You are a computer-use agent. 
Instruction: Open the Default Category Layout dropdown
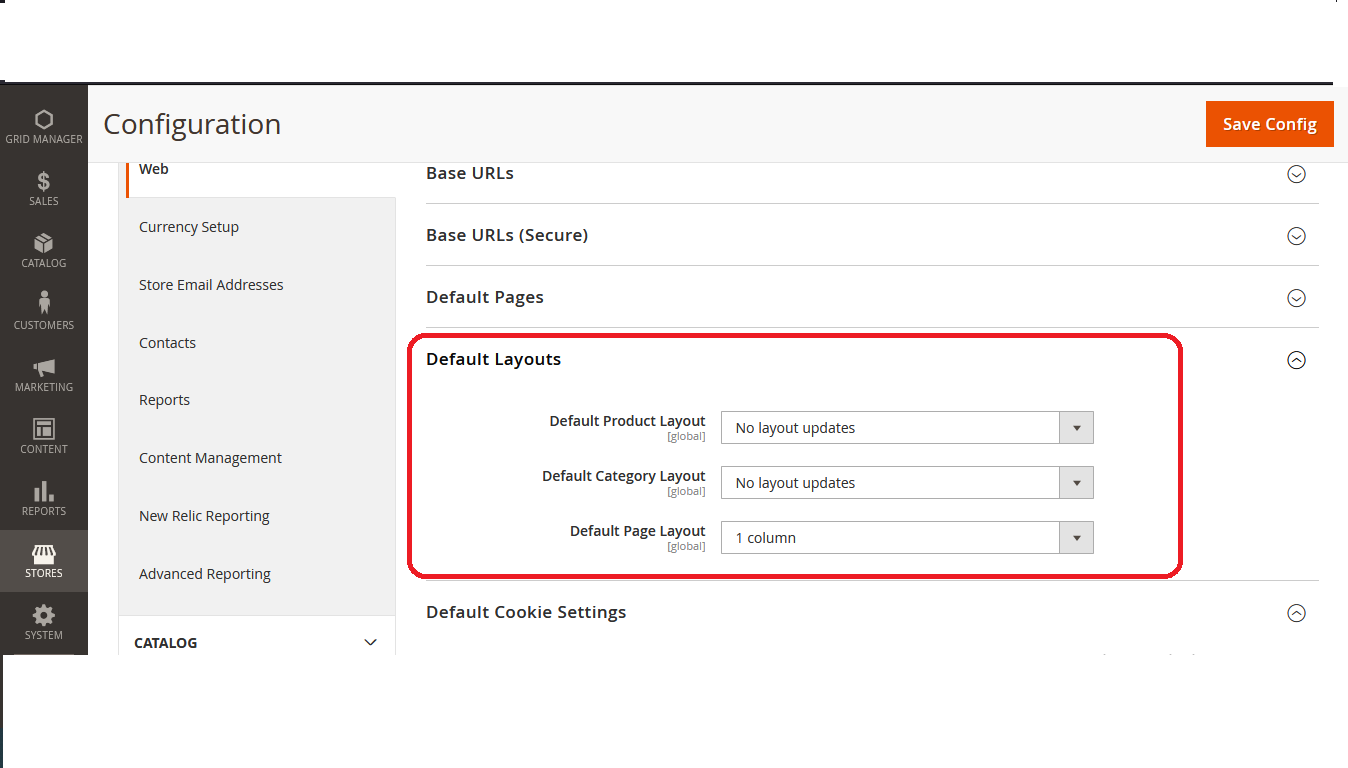tap(906, 483)
